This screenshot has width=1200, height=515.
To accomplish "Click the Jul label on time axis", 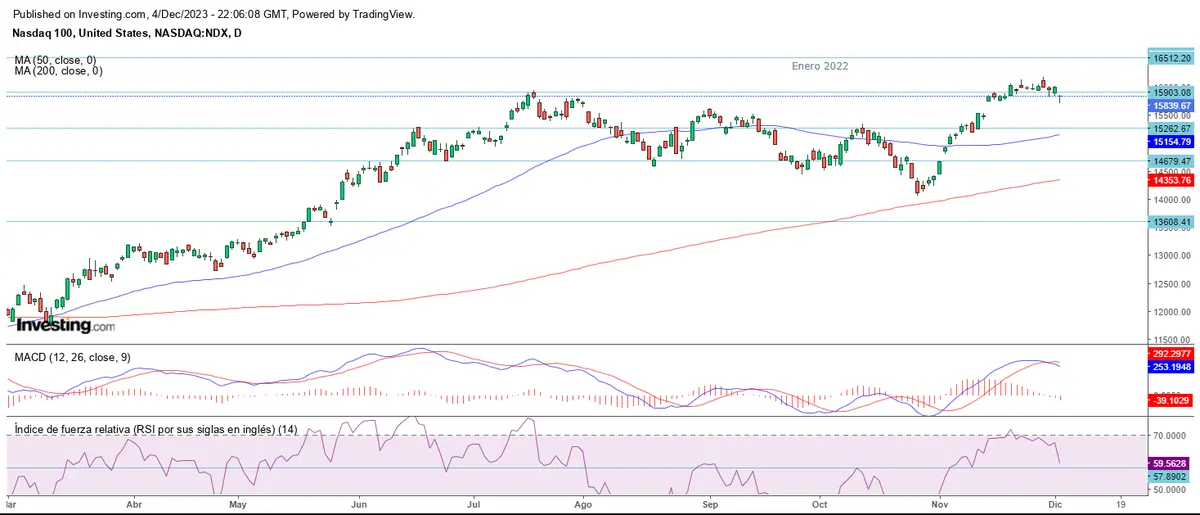I will (468, 506).
